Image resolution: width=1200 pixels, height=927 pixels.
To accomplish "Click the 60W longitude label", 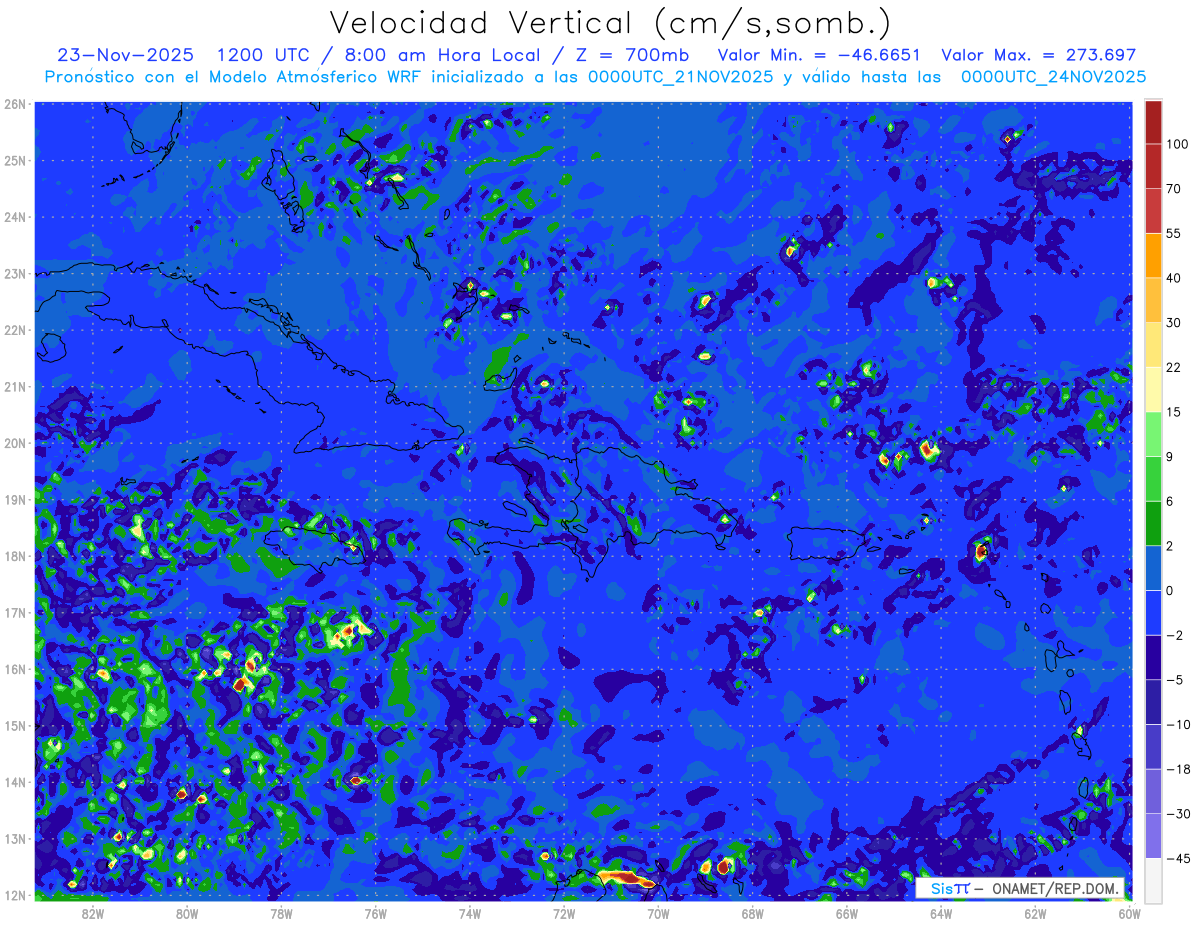I will (1130, 913).
